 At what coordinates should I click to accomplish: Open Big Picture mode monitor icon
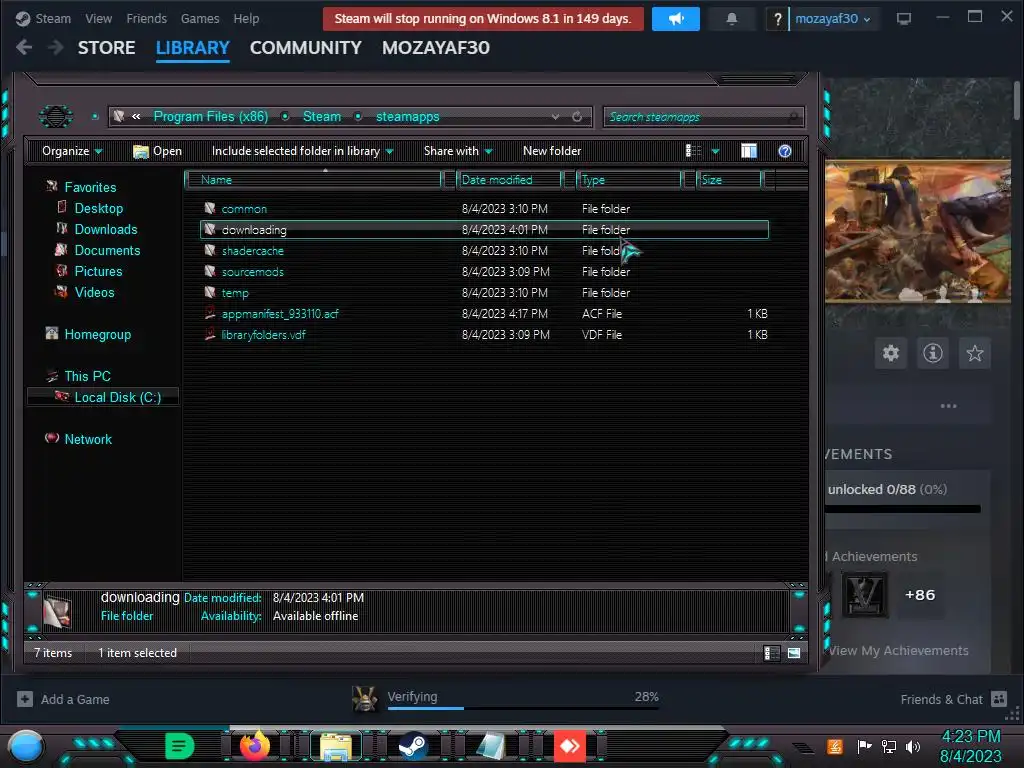pyautogui.click(x=904, y=19)
